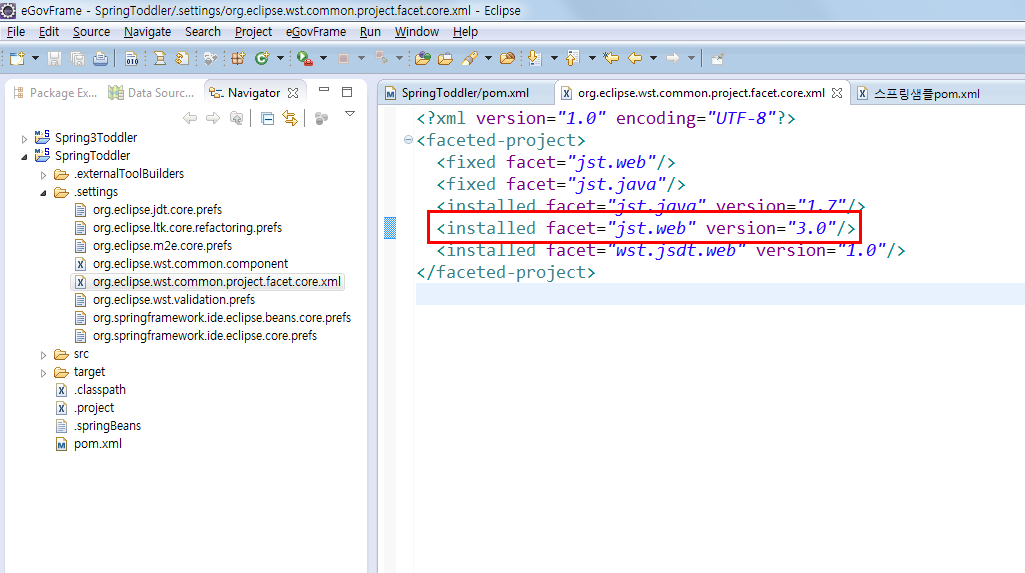1025x573 pixels.
Task: Click the Search flashlight toolbar icon
Action: [469, 58]
